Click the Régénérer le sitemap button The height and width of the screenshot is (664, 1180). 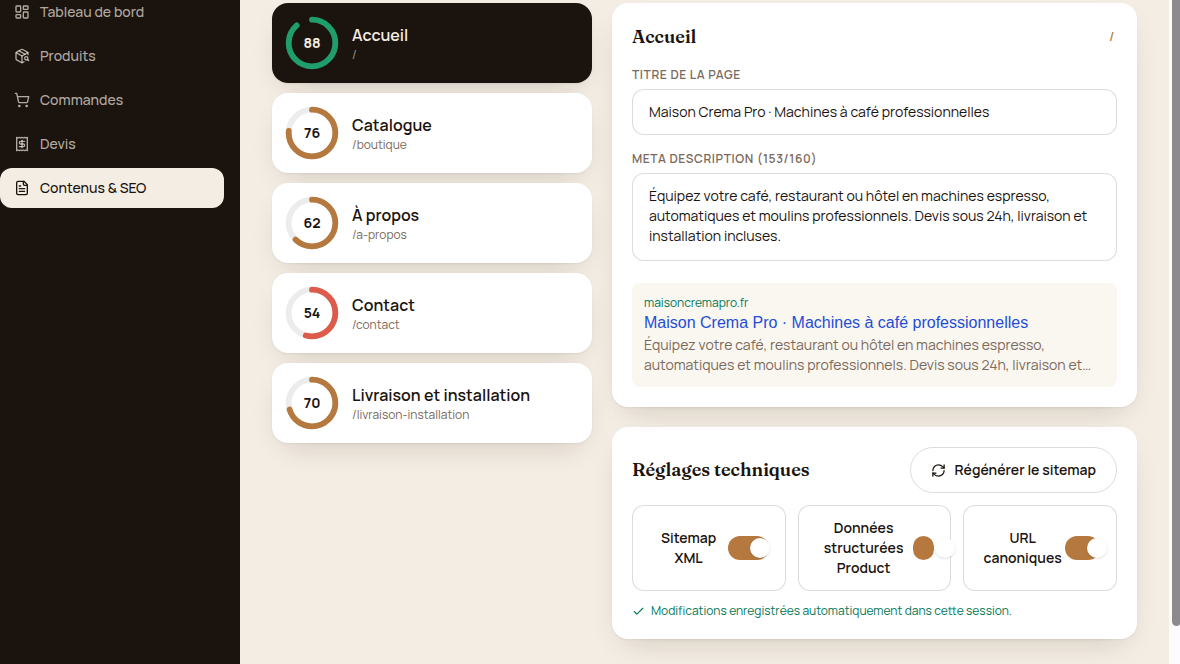tap(1013, 471)
